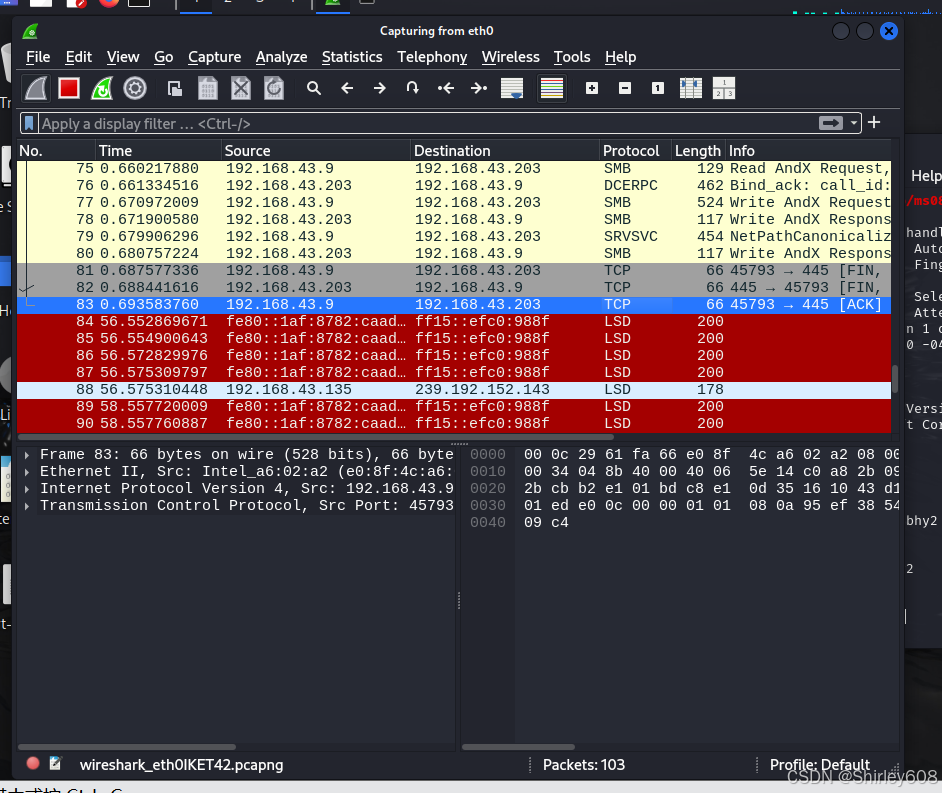Go forward in packet history arrow
The height and width of the screenshot is (793, 942).
(380, 89)
